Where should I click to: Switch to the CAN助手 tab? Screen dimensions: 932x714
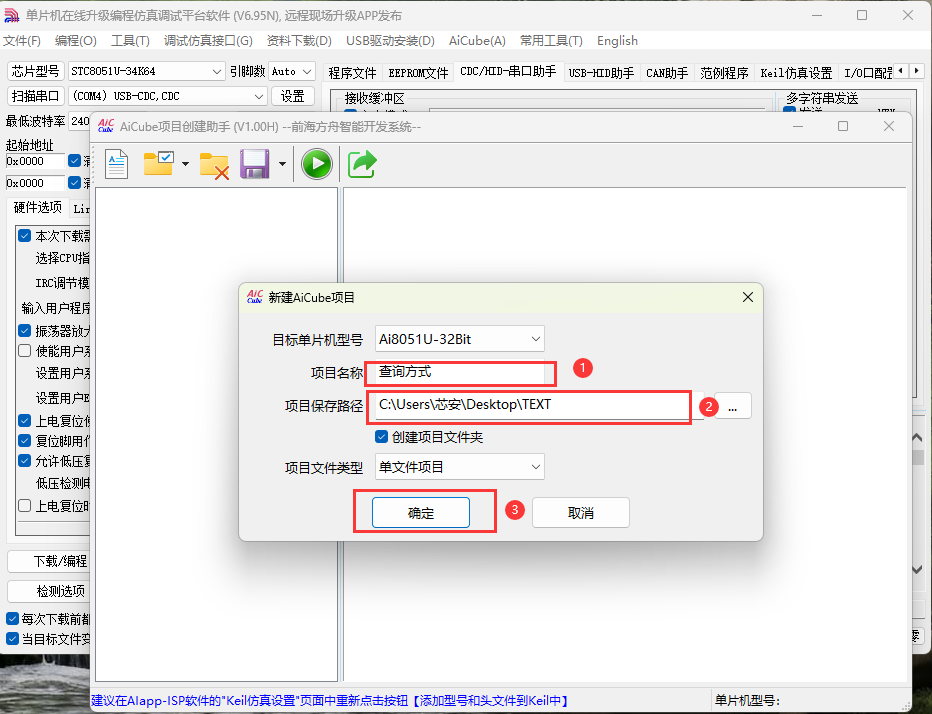click(x=667, y=73)
